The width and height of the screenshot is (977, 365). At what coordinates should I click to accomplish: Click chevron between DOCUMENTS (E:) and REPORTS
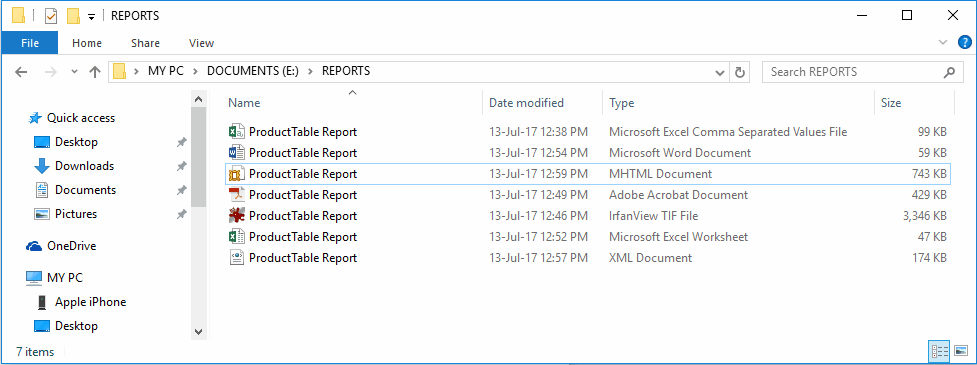point(310,71)
